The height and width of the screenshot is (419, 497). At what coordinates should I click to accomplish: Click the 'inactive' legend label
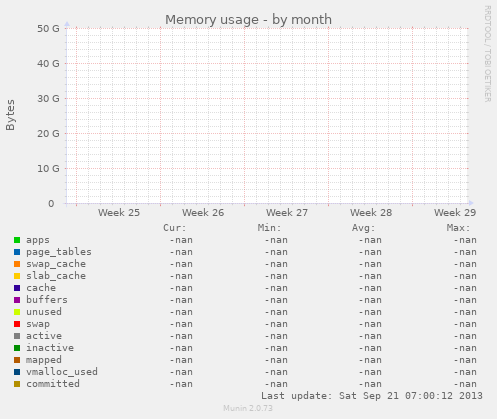[x=50, y=348]
